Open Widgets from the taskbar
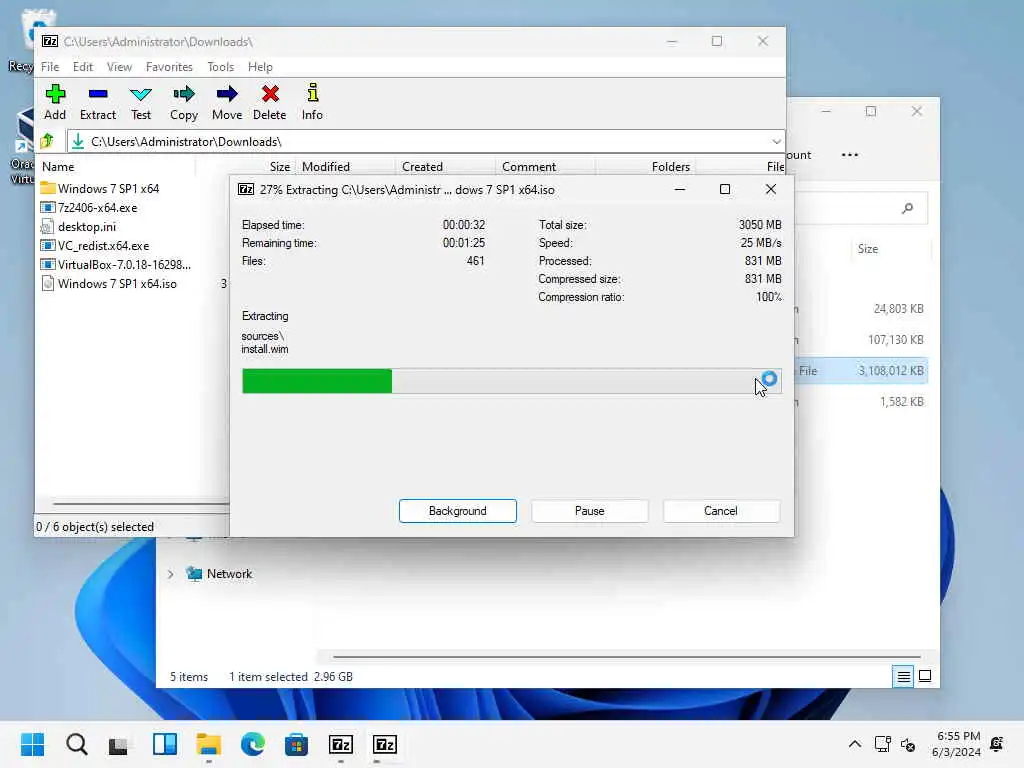 (165, 744)
